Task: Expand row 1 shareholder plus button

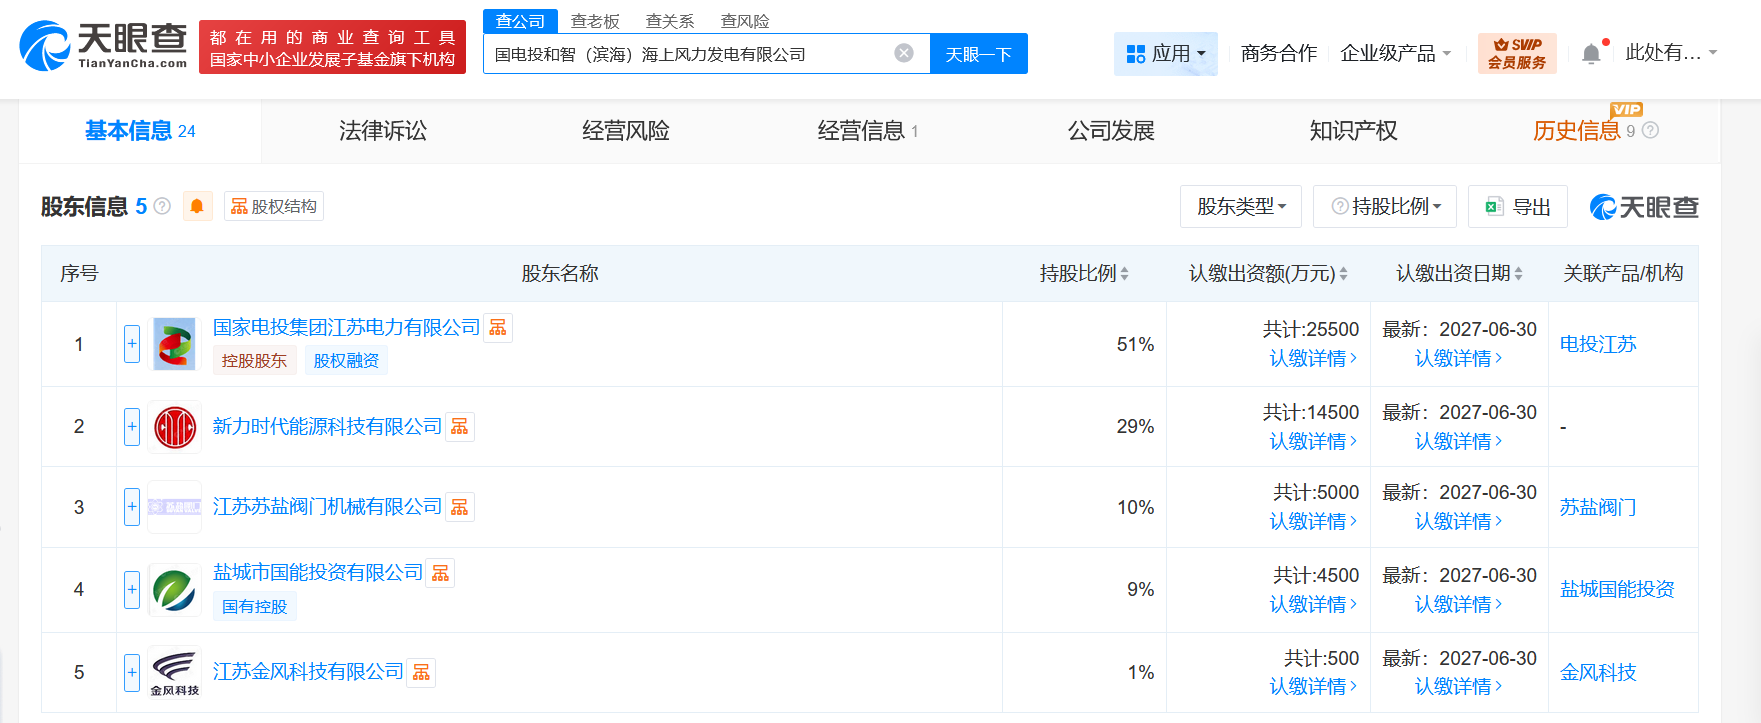Action: tap(132, 344)
